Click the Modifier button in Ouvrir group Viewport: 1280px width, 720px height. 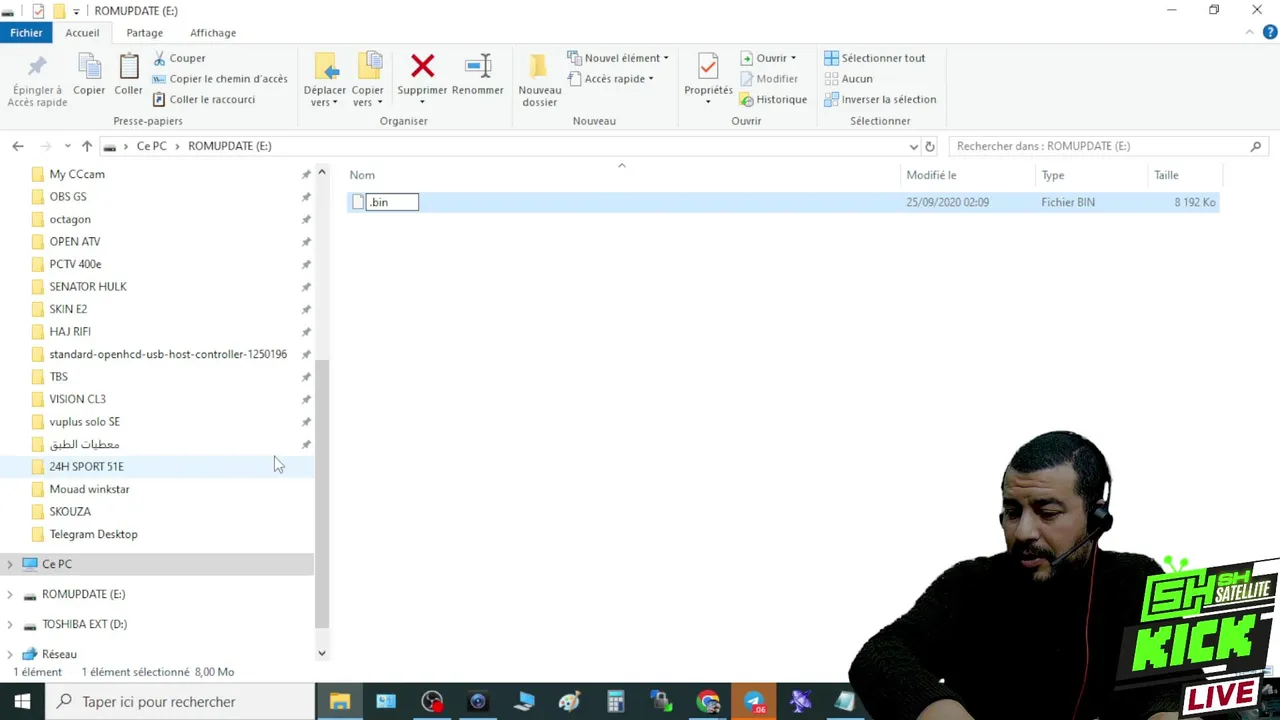[x=768, y=79]
